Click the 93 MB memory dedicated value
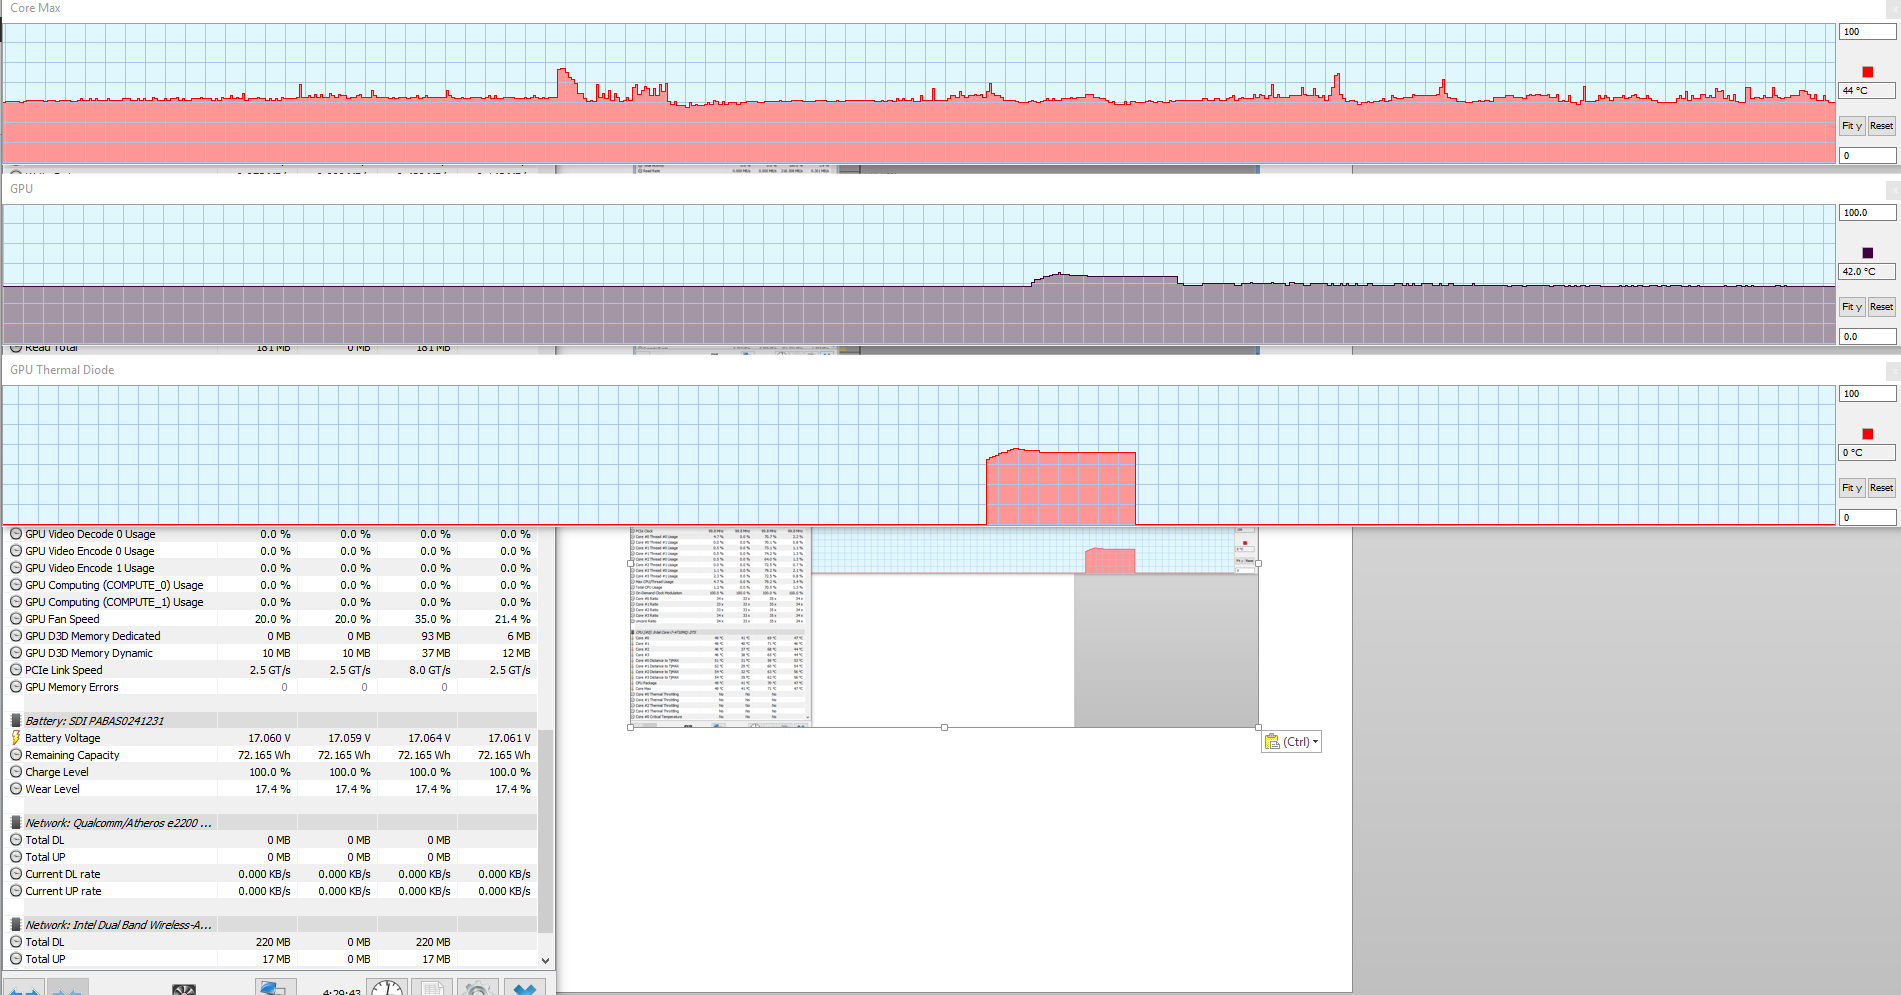The width and height of the screenshot is (1901, 995). pos(435,636)
